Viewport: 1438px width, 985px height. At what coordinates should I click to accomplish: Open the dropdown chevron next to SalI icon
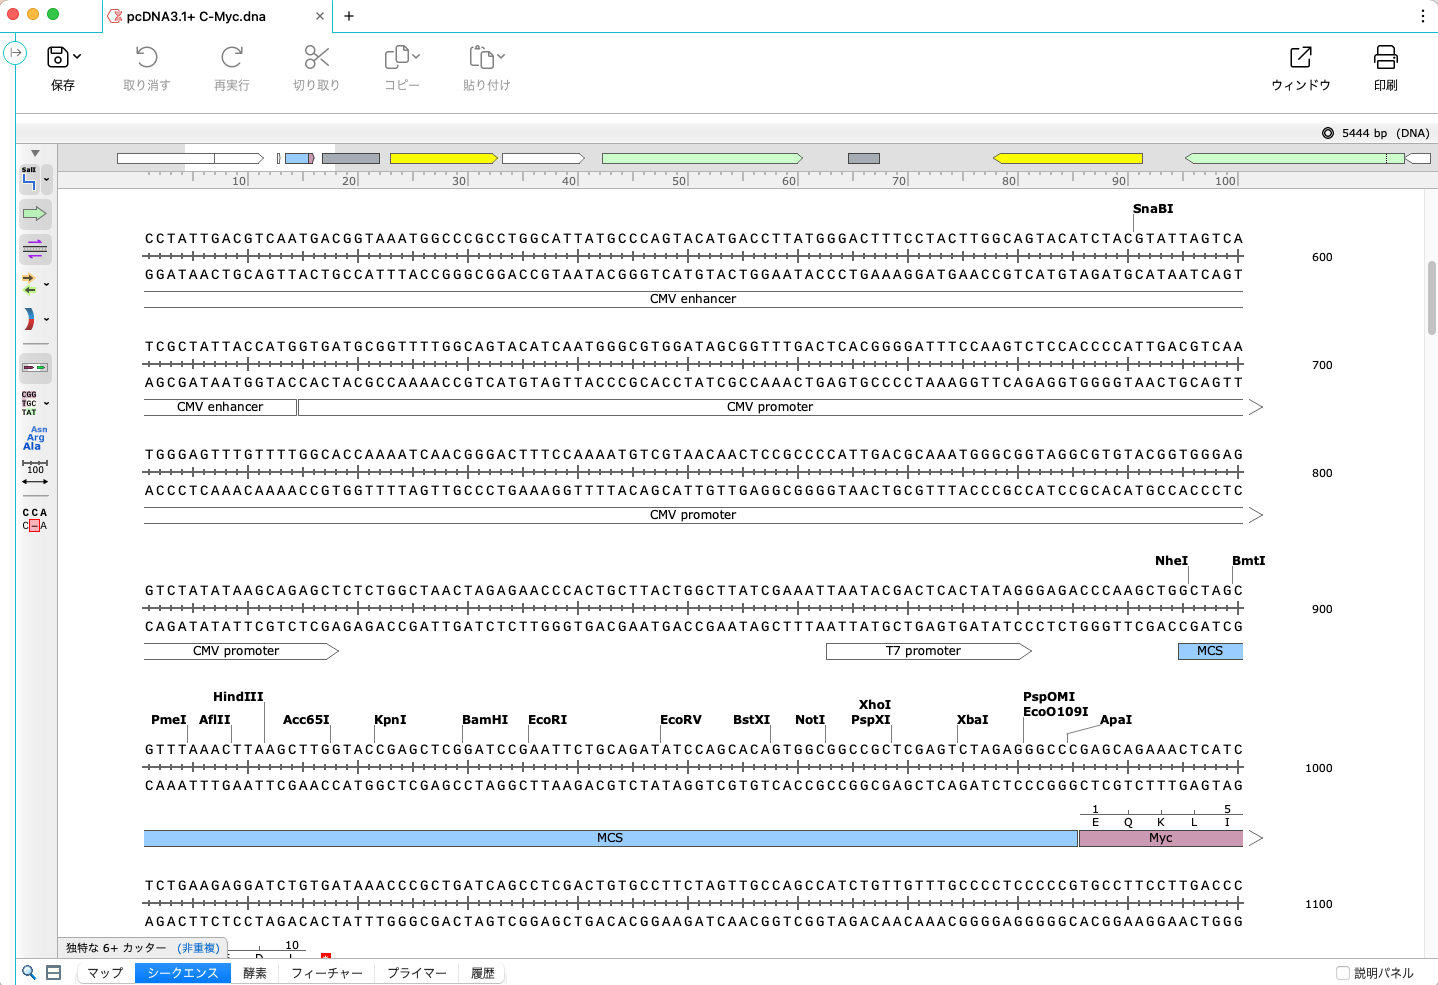pyautogui.click(x=46, y=180)
